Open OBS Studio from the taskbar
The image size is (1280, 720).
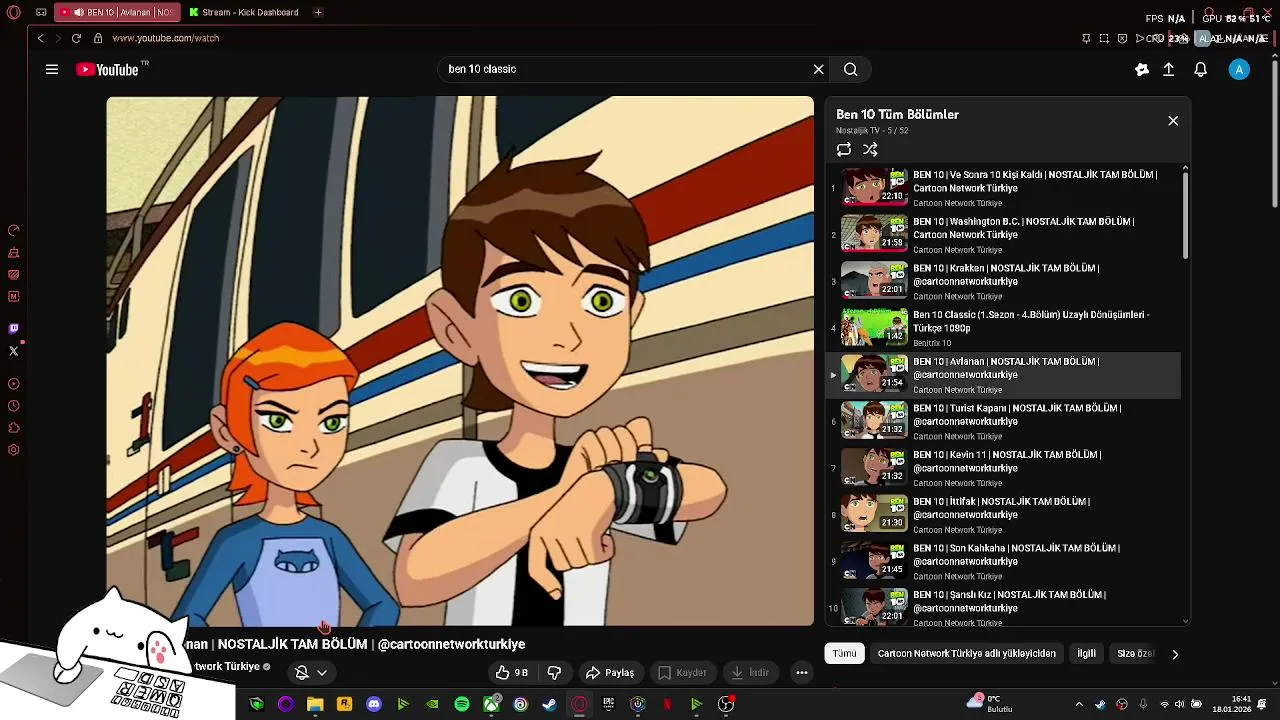tap(726, 704)
